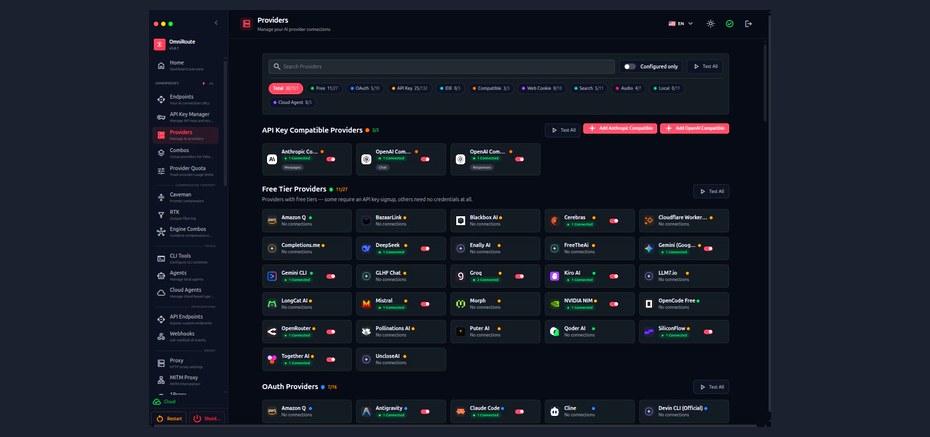This screenshot has height=437, width=930.
Task: Click the Cline provider logo
Action: pyautogui.click(x=555, y=412)
